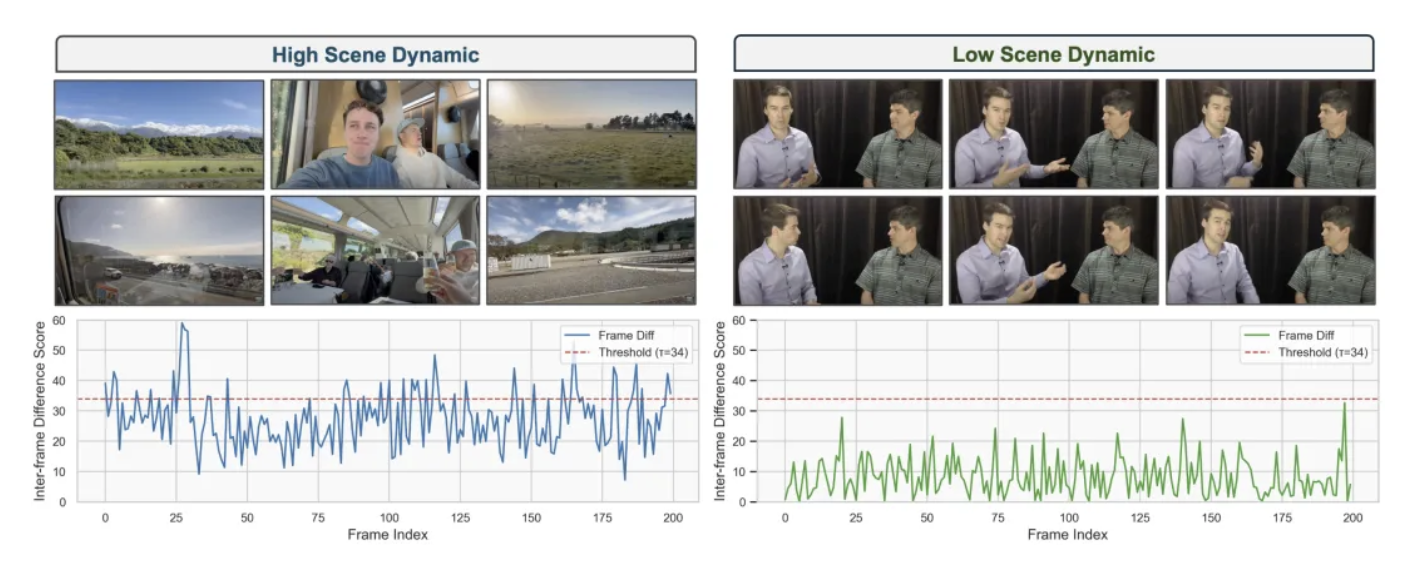Image resolution: width=1424 pixels, height=568 pixels.
Task: Click the y-axis tick '40' on green chart
Action: [x=738, y=381]
